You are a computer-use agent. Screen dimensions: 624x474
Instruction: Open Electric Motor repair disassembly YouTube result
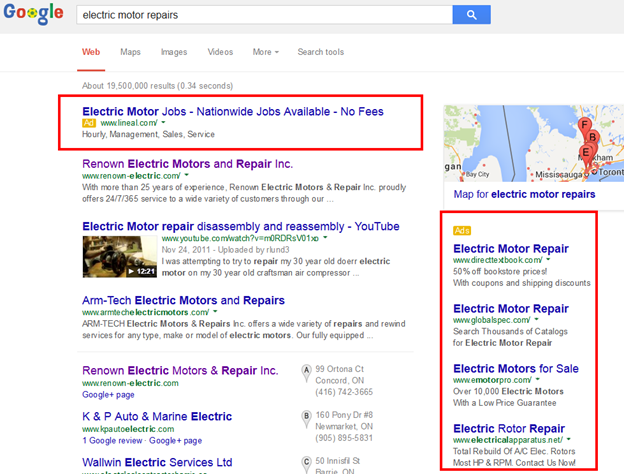coord(241,226)
